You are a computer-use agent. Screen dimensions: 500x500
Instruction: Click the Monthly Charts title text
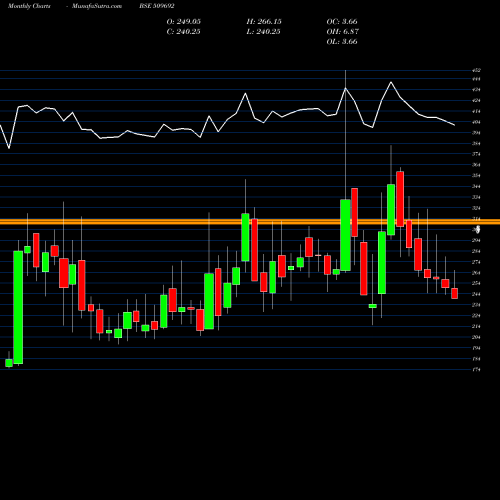29,6
